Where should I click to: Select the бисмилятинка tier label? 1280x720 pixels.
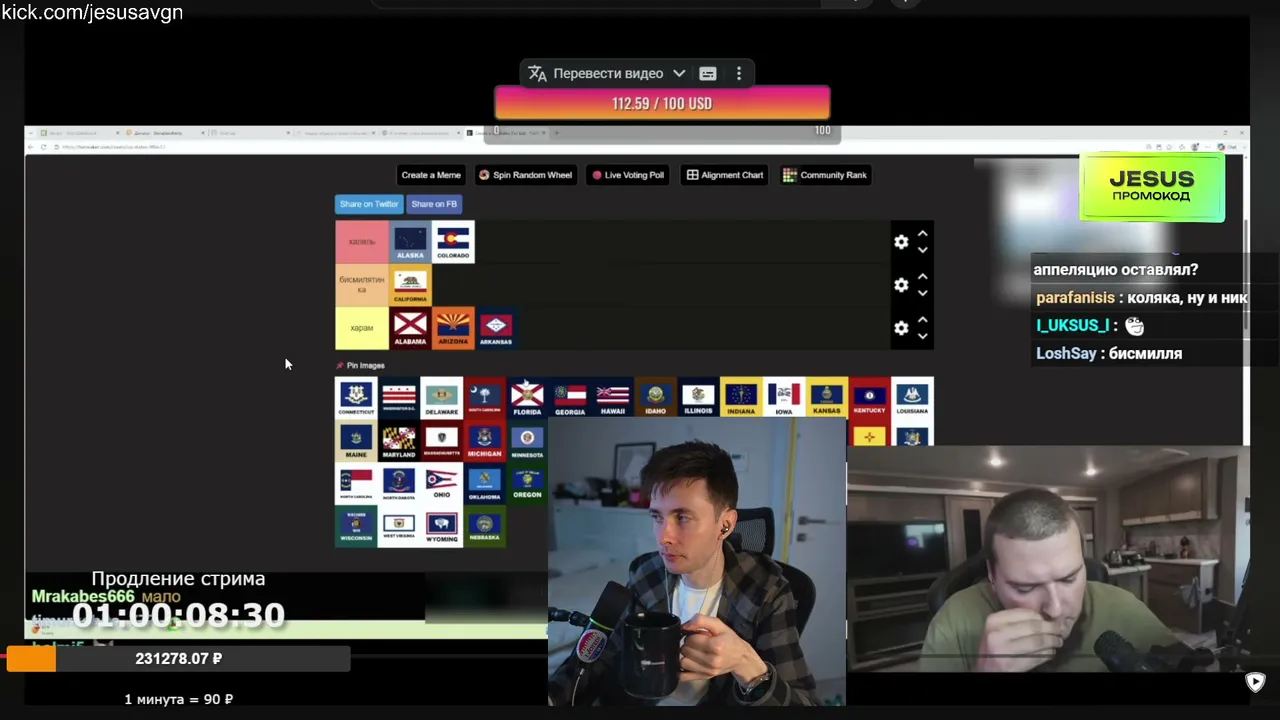pyautogui.click(x=362, y=285)
